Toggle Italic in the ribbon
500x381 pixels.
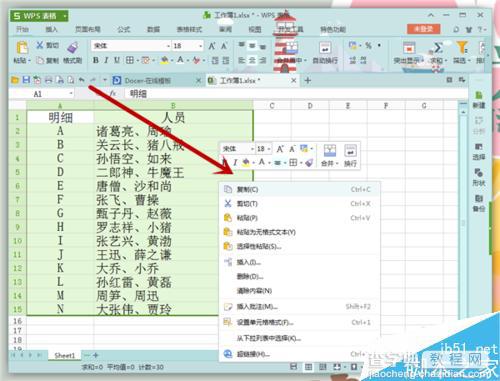106,60
